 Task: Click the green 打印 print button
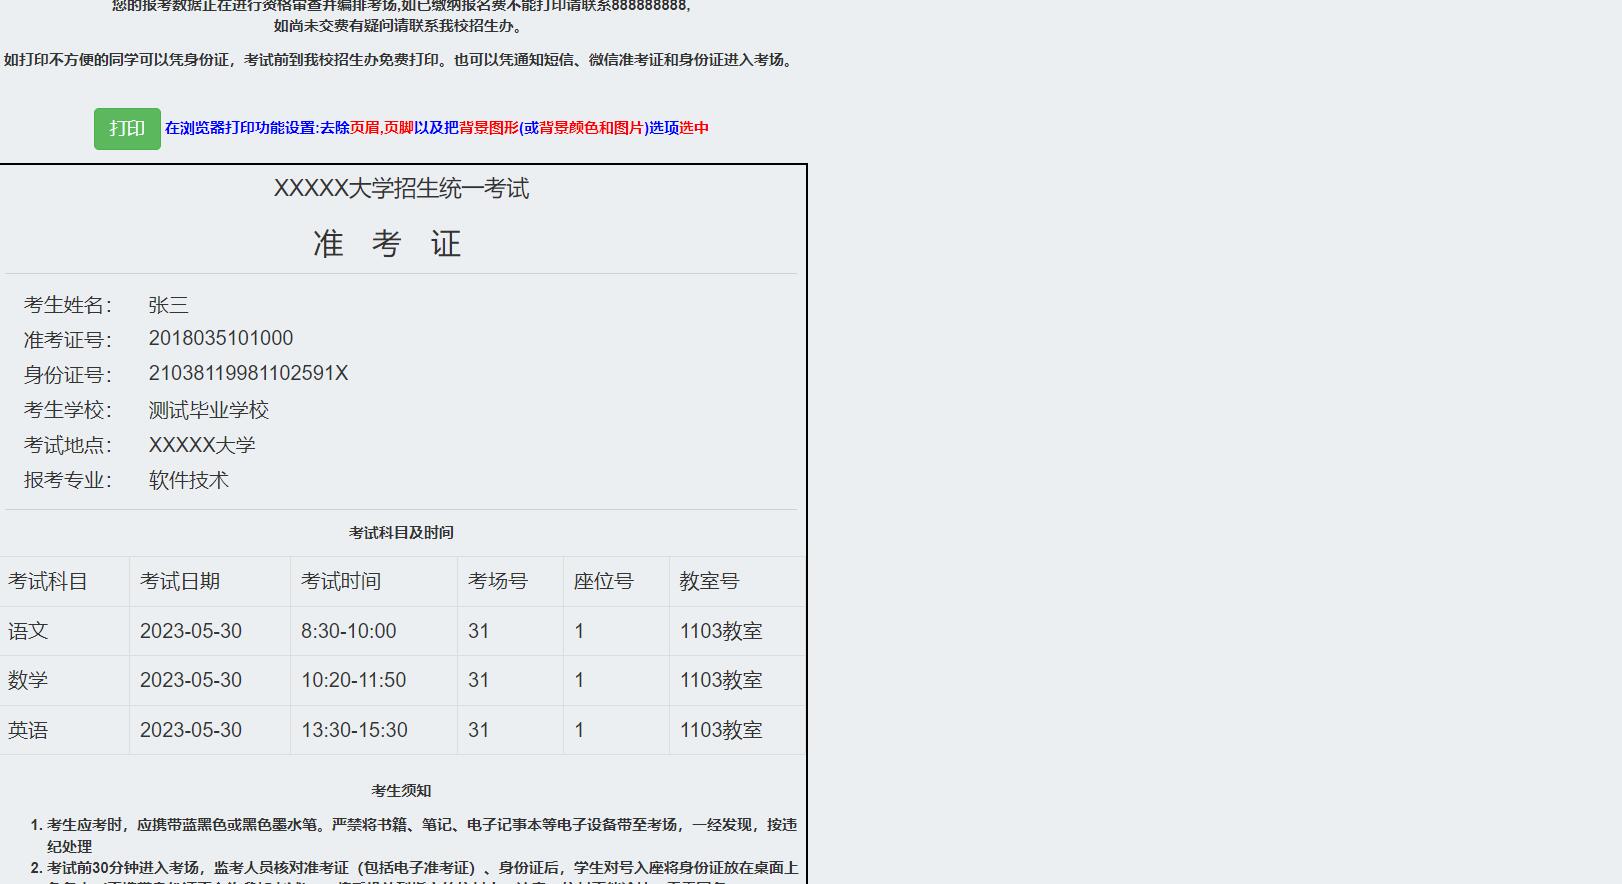pos(127,129)
